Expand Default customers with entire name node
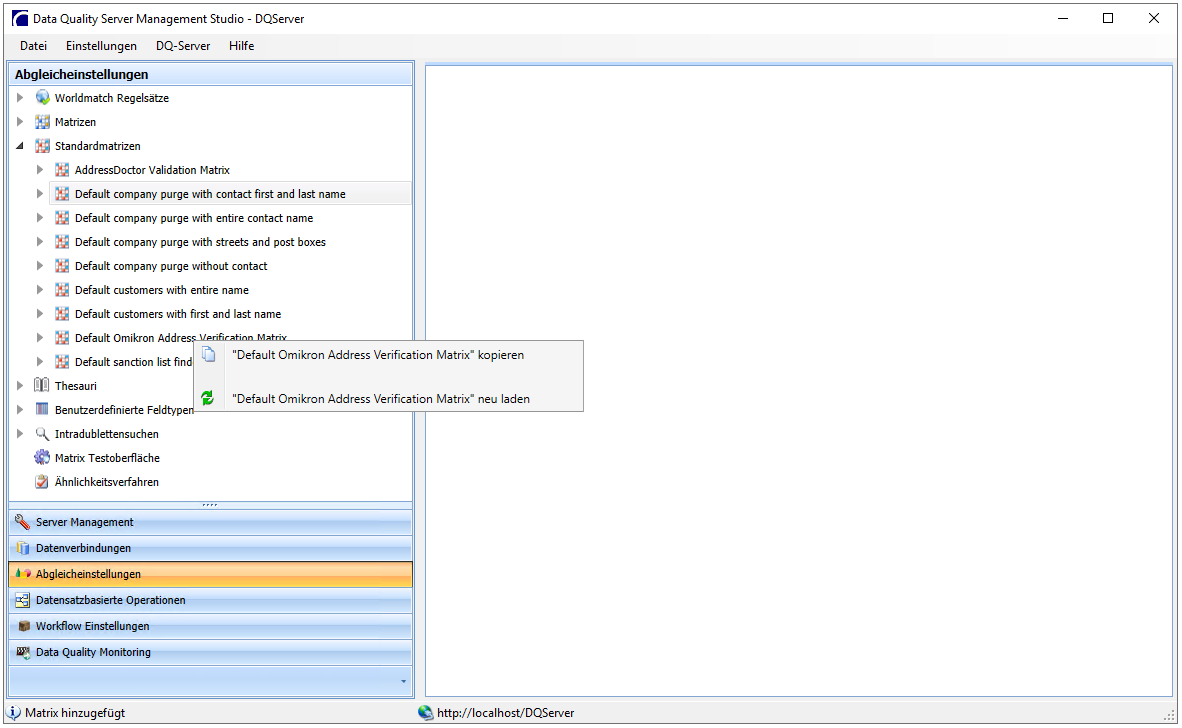Image resolution: width=1182 pixels, height=728 pixels. coord(40,290)
